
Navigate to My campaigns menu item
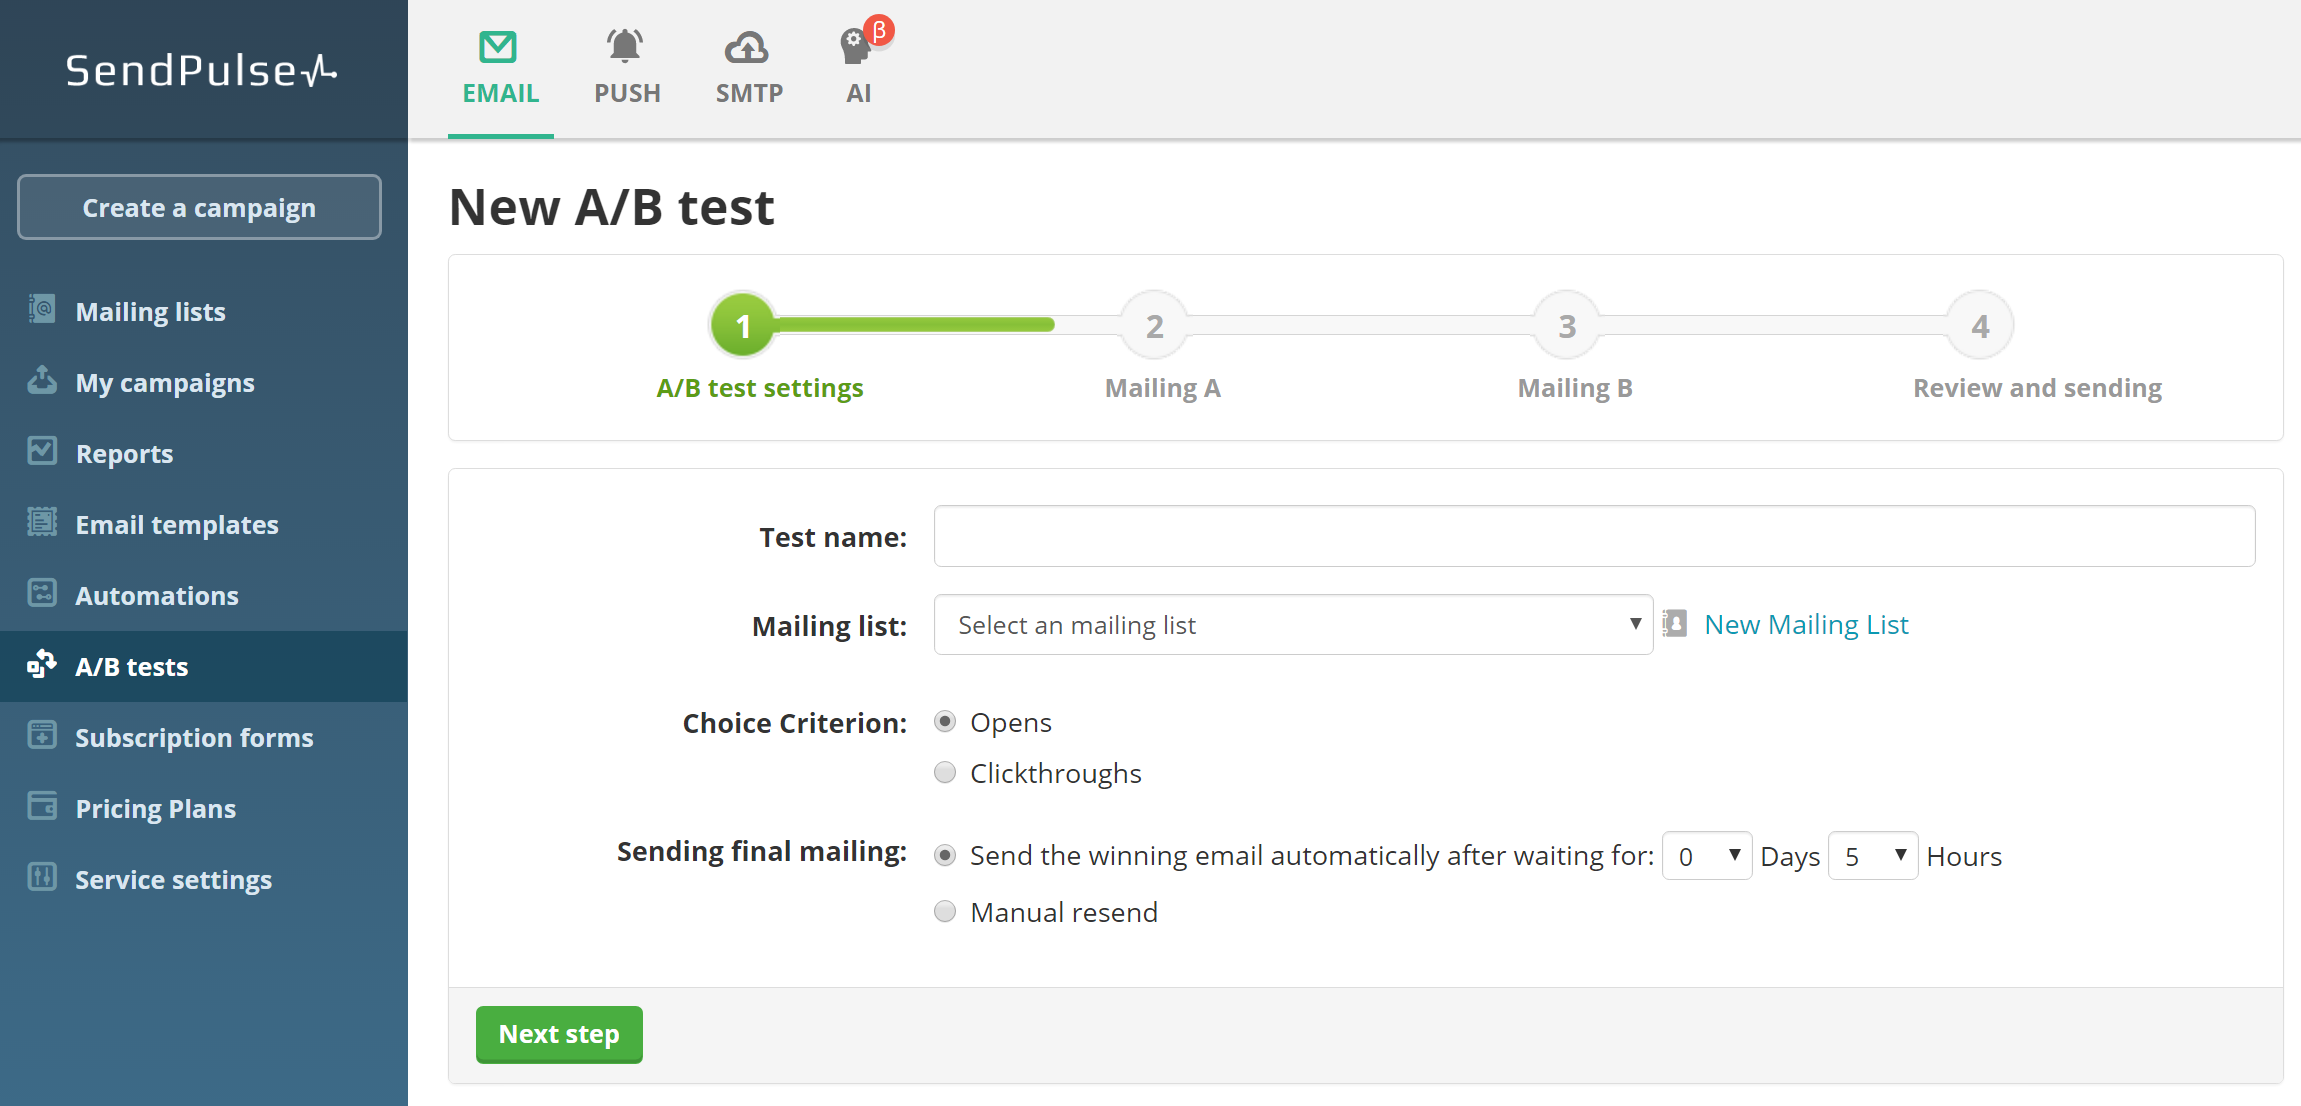pos(164,381)
